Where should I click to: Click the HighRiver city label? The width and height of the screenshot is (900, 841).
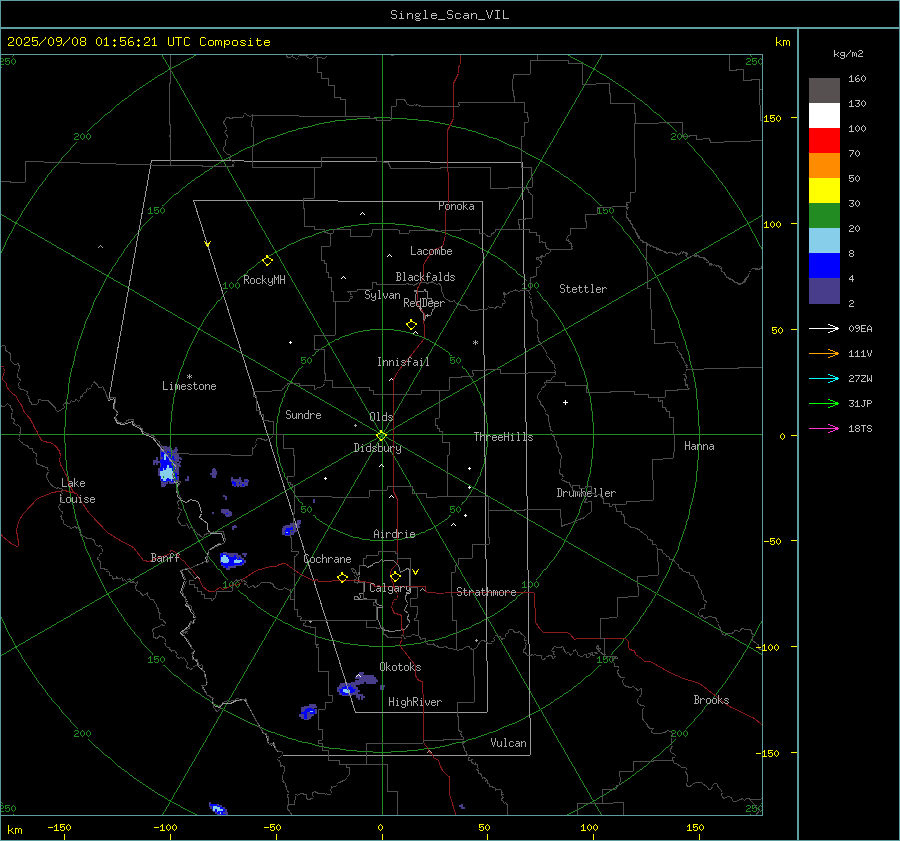point(415,702)
